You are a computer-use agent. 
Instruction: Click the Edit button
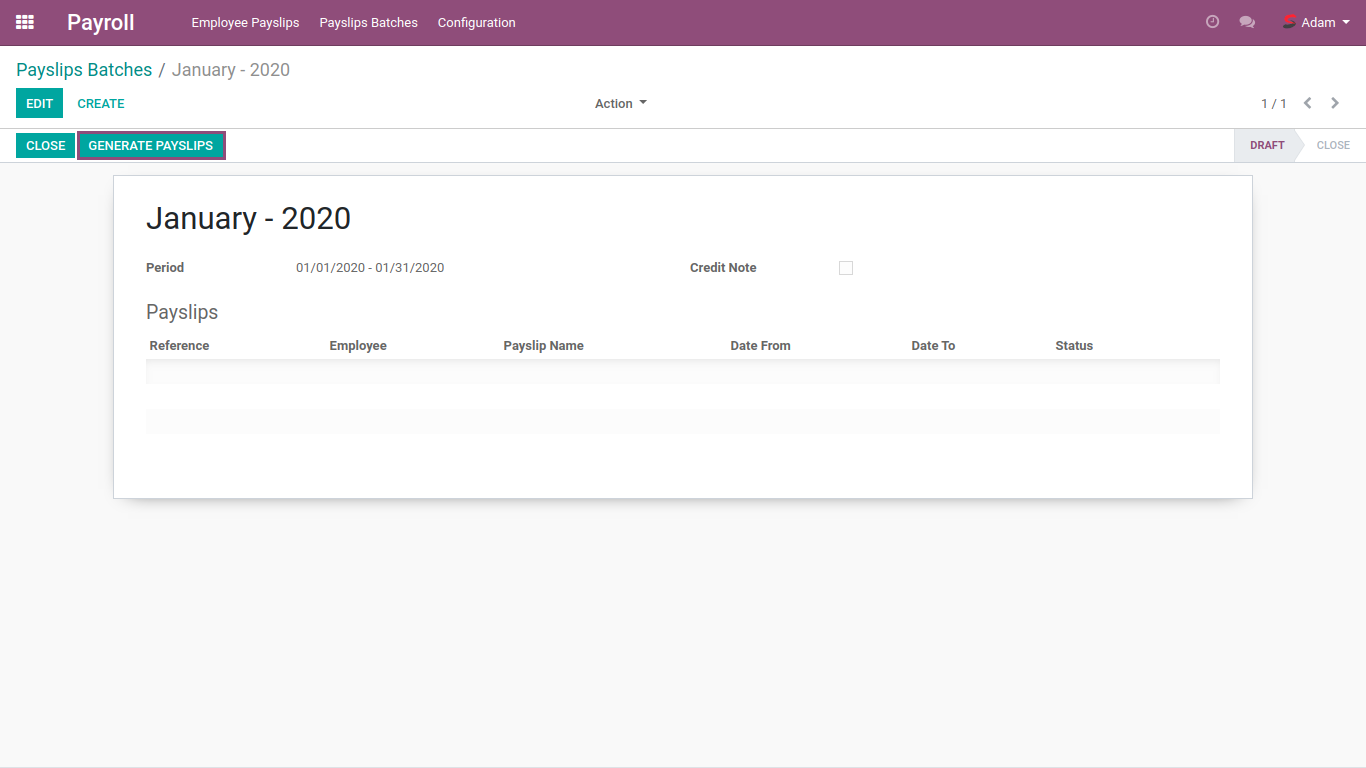pyautogui.click(x=39, y=103)
